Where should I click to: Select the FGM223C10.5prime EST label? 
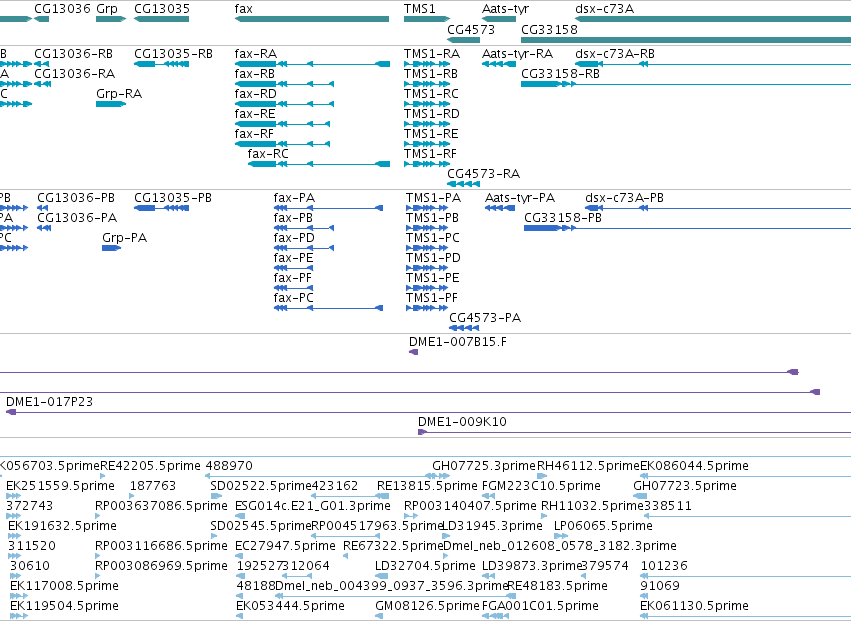tap(541, 485)
